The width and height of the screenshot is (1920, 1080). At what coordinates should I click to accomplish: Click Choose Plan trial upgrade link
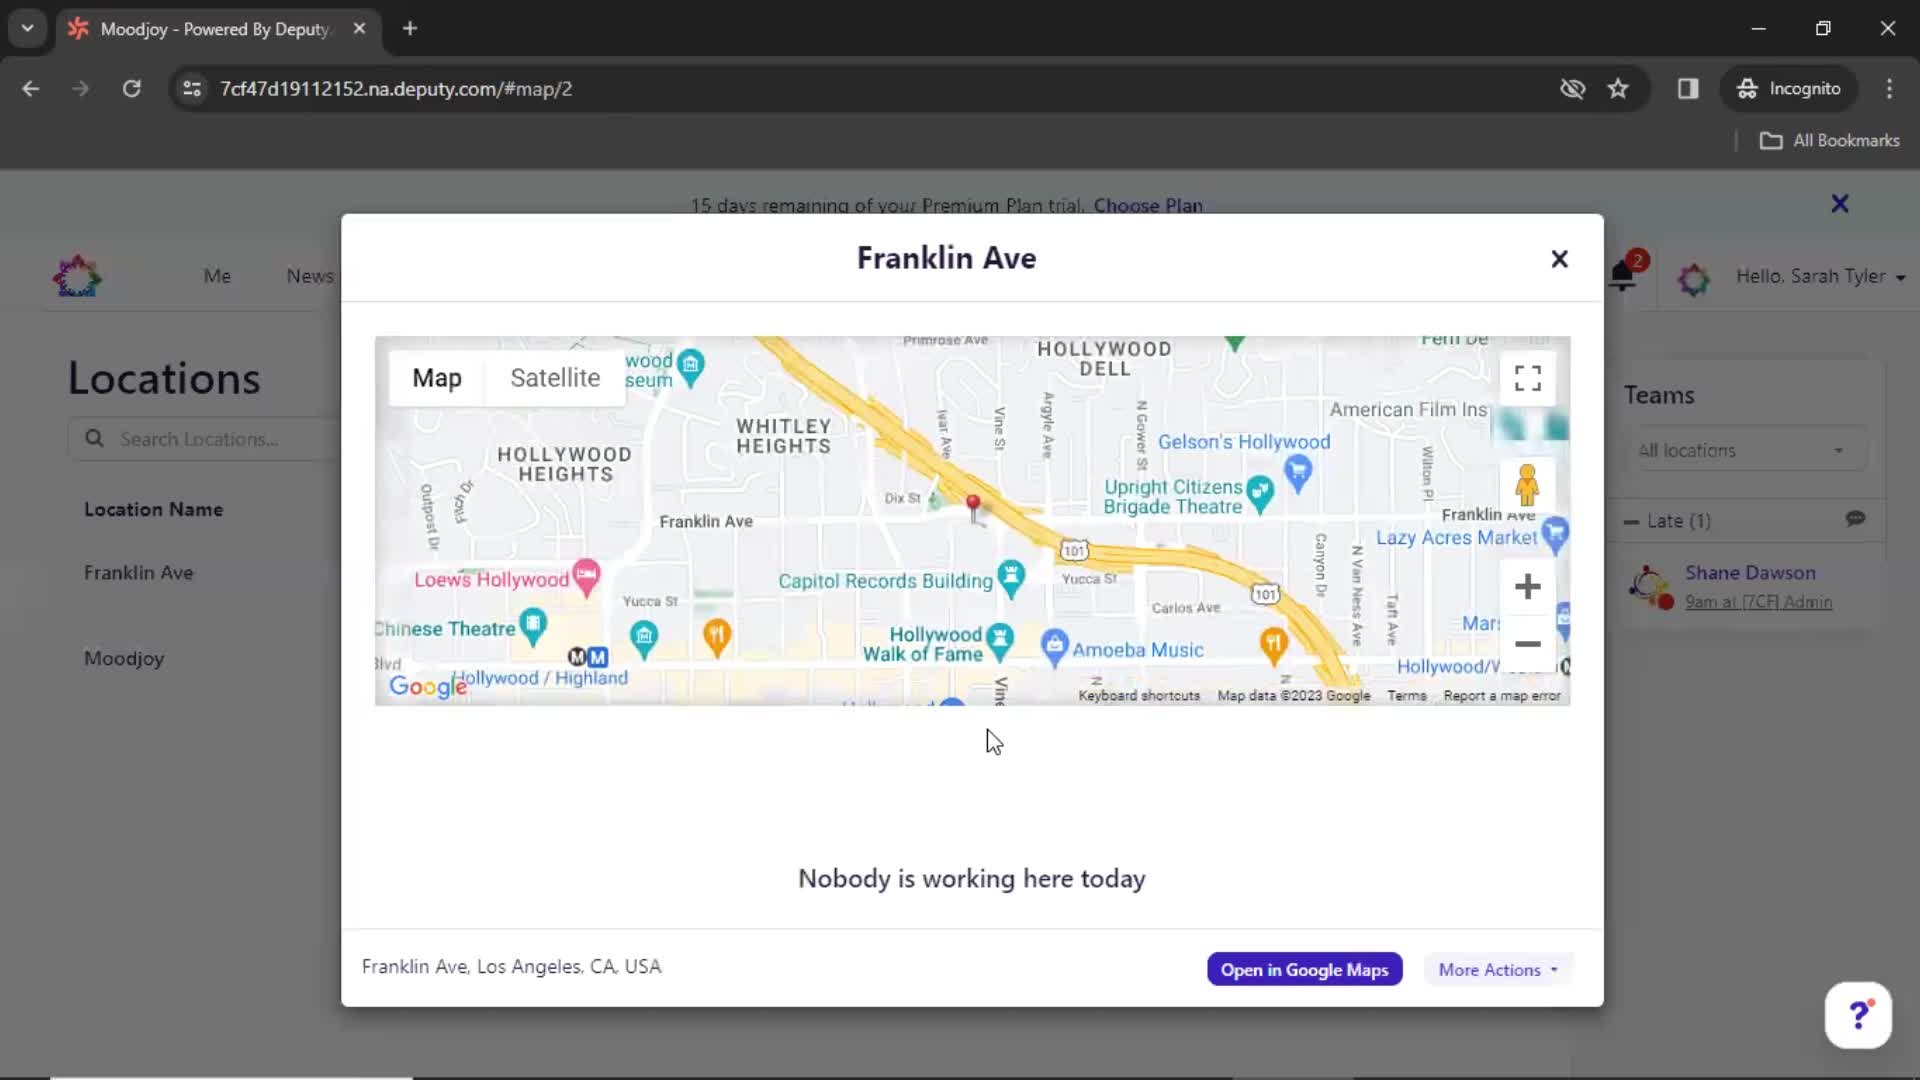click(1147, 204)
